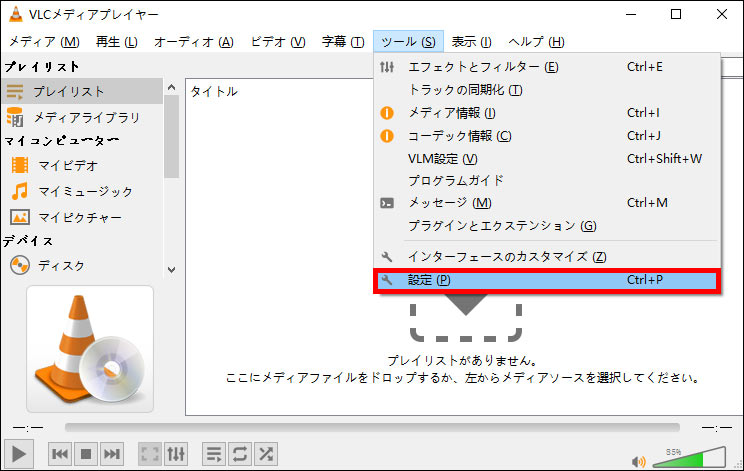744x471 pixels.
Task: Click the Play button
Action: pyautogui.click(x=19, y=454)
